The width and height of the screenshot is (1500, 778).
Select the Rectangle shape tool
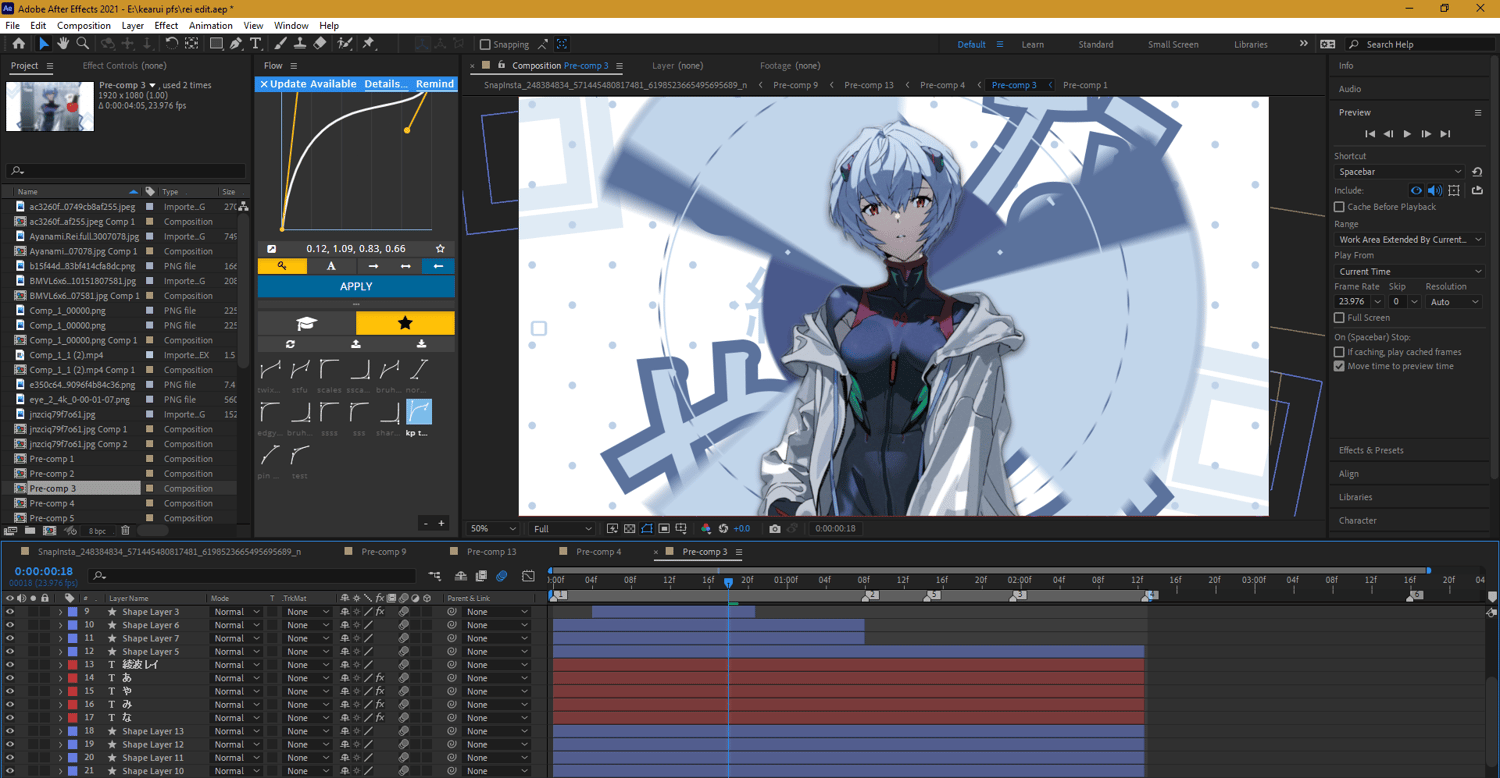coord(216,44)
